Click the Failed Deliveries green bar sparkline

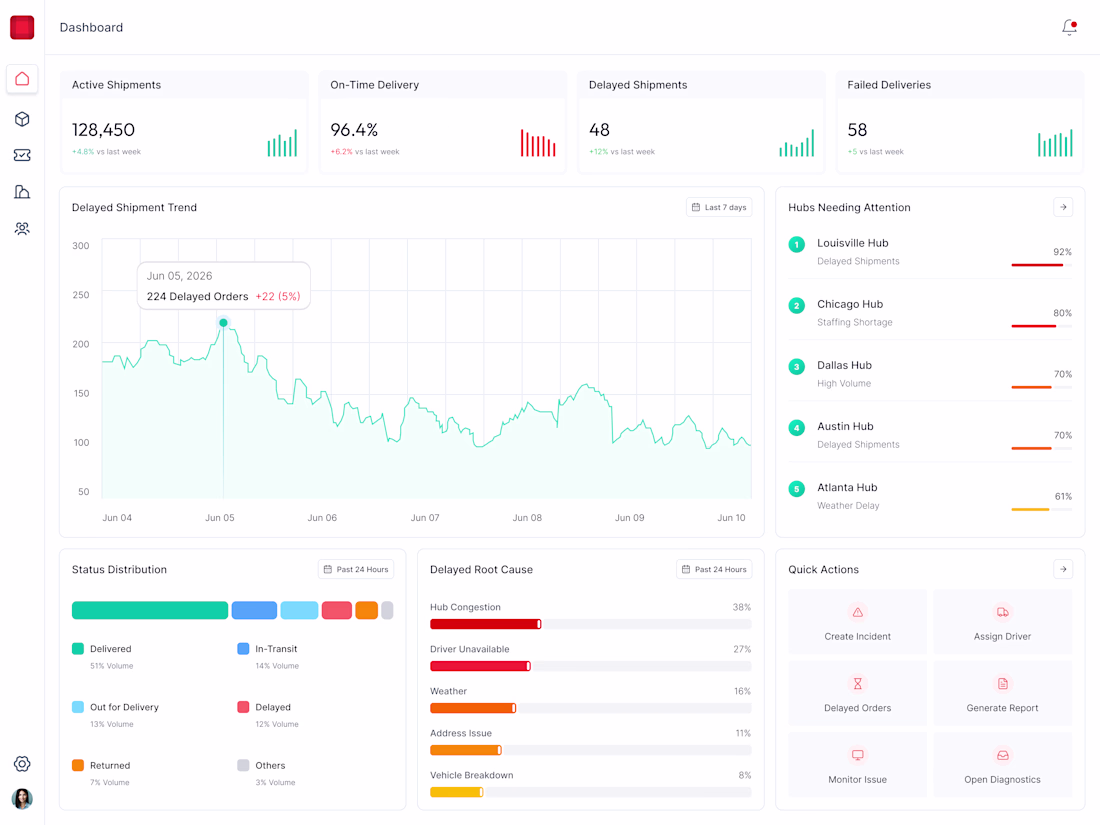pyautogui.click(x=1055, y=142)
